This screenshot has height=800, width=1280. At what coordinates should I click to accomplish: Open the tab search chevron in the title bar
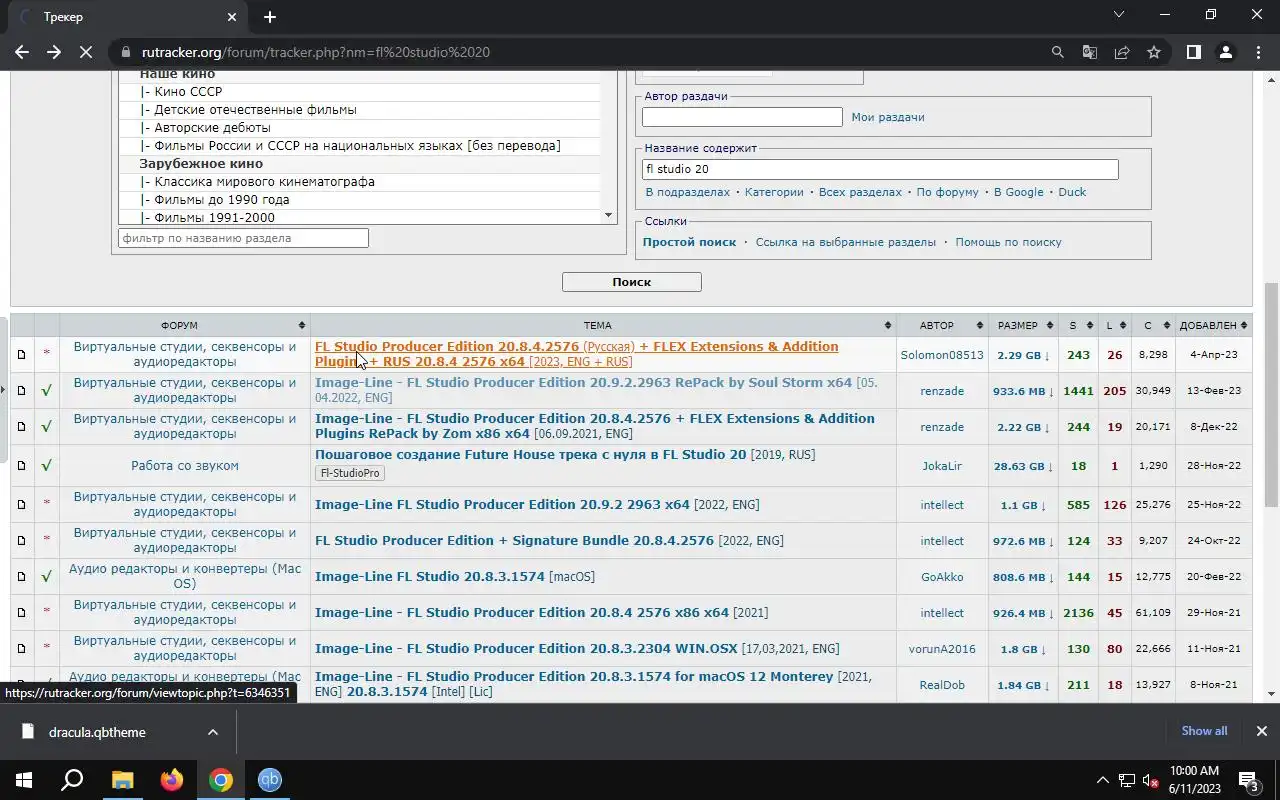pyautogui.click(x=1119, y=15)
